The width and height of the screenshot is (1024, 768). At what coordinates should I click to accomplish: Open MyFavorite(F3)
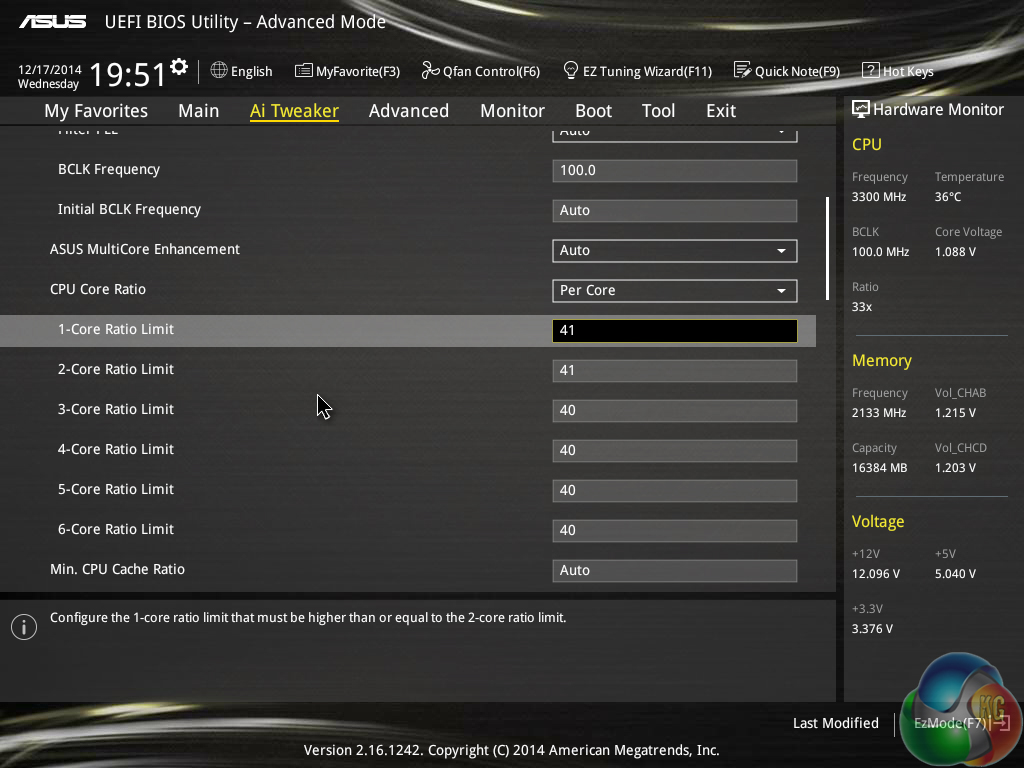347,71
